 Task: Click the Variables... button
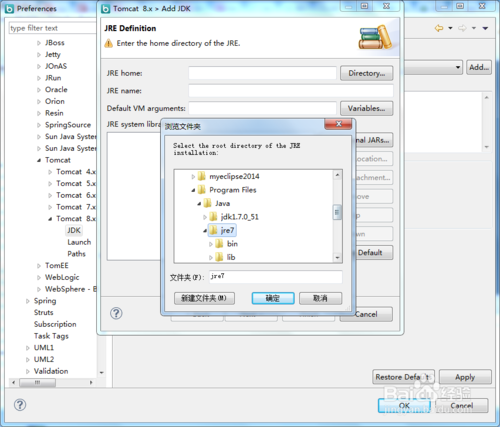tap(366, 108)
